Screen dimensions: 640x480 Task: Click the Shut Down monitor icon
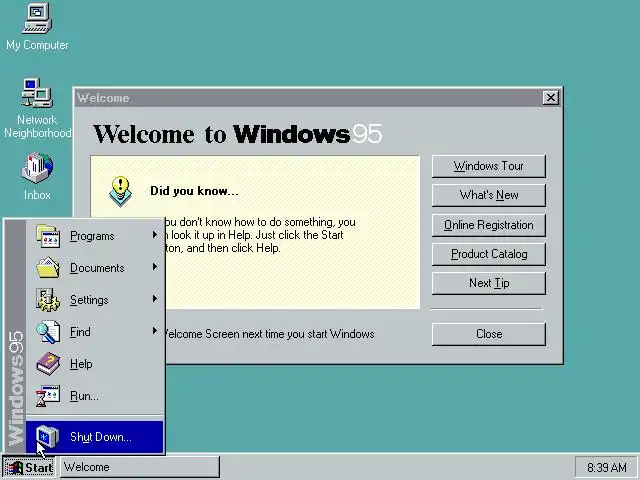(47, 437)
